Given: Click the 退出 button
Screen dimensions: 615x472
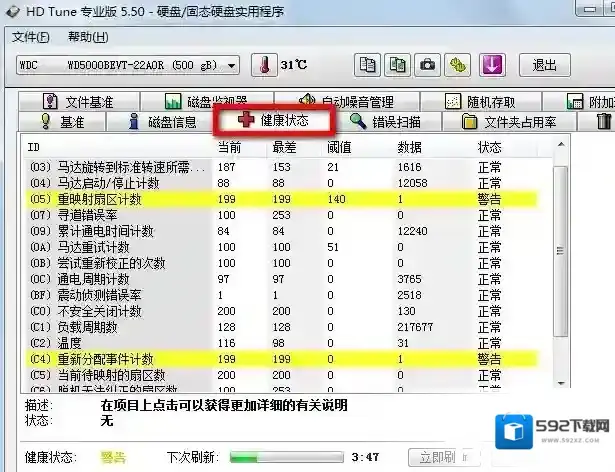Looking at the screenshot, I should point(545,65).
